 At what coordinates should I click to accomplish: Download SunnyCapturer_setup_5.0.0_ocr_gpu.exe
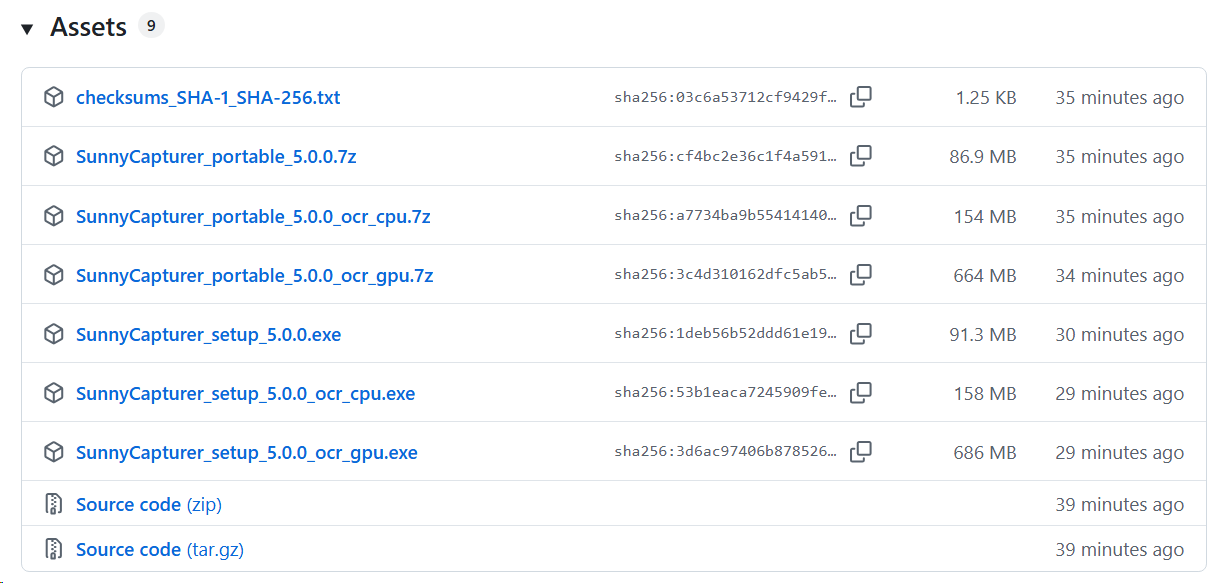pyautogui.click(x=246, y=453)
